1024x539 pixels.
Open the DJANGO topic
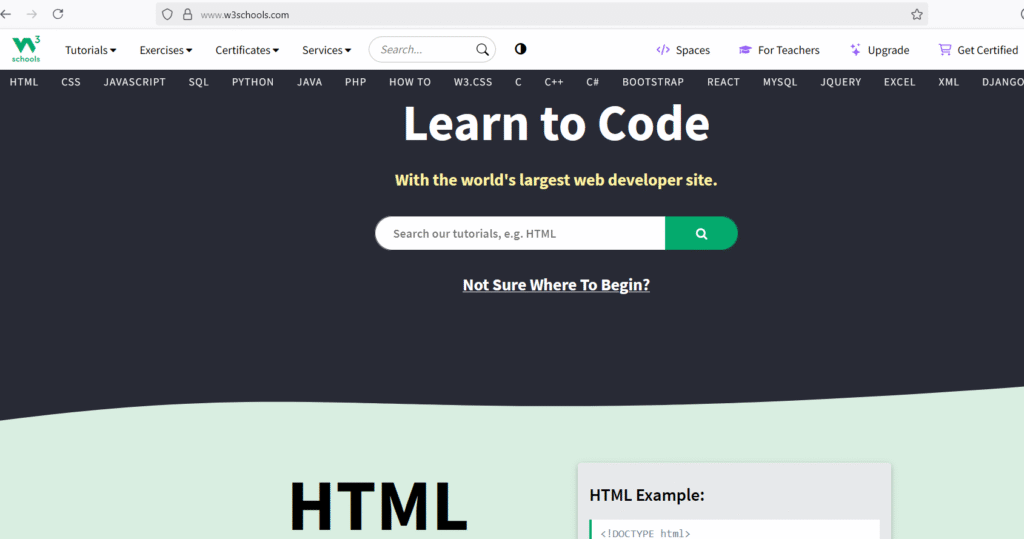(x=1002, y=82)
